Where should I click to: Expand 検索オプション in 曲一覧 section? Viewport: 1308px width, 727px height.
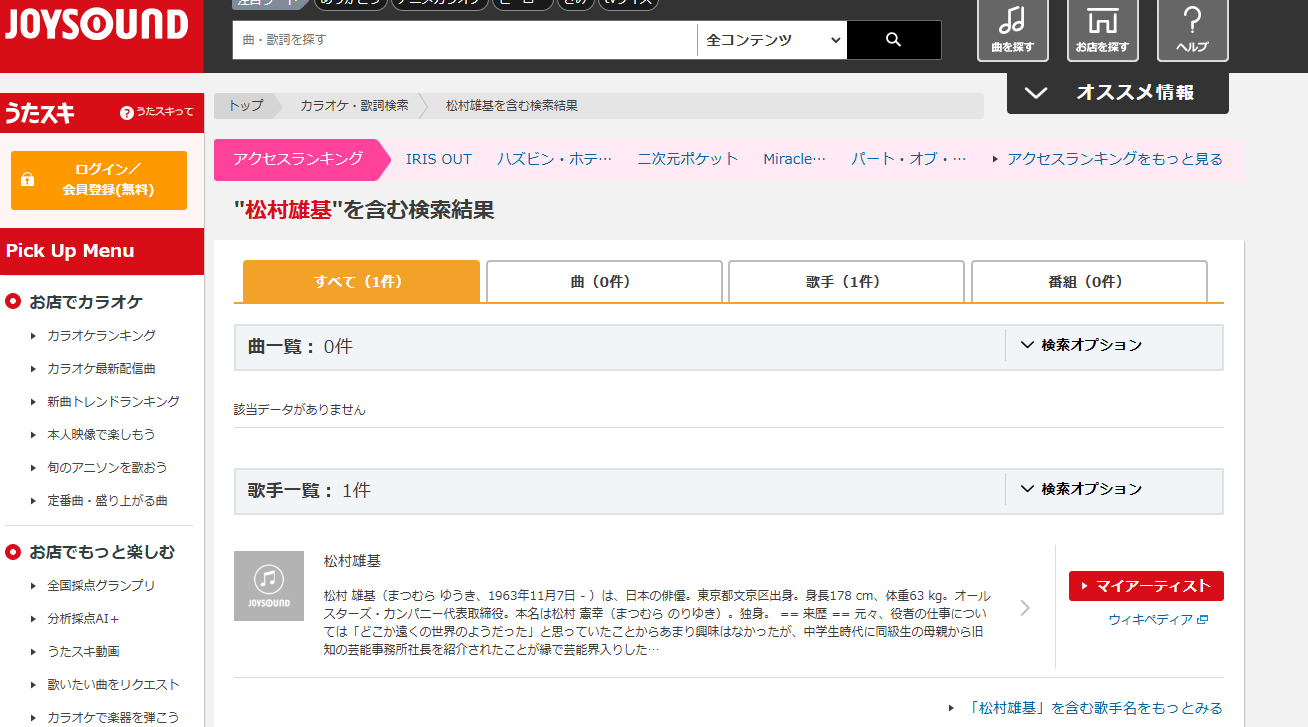(x=1081, y=345)
